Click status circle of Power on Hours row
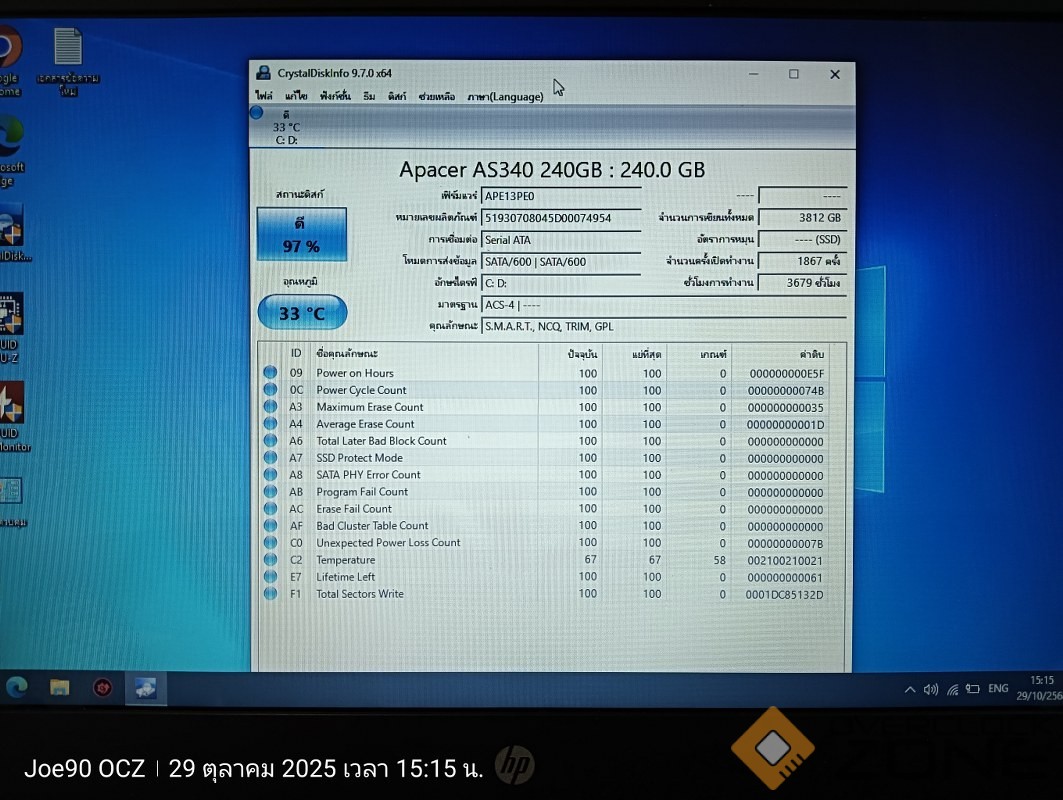Viewport: 1063px width, 800px height. point(270,372)
